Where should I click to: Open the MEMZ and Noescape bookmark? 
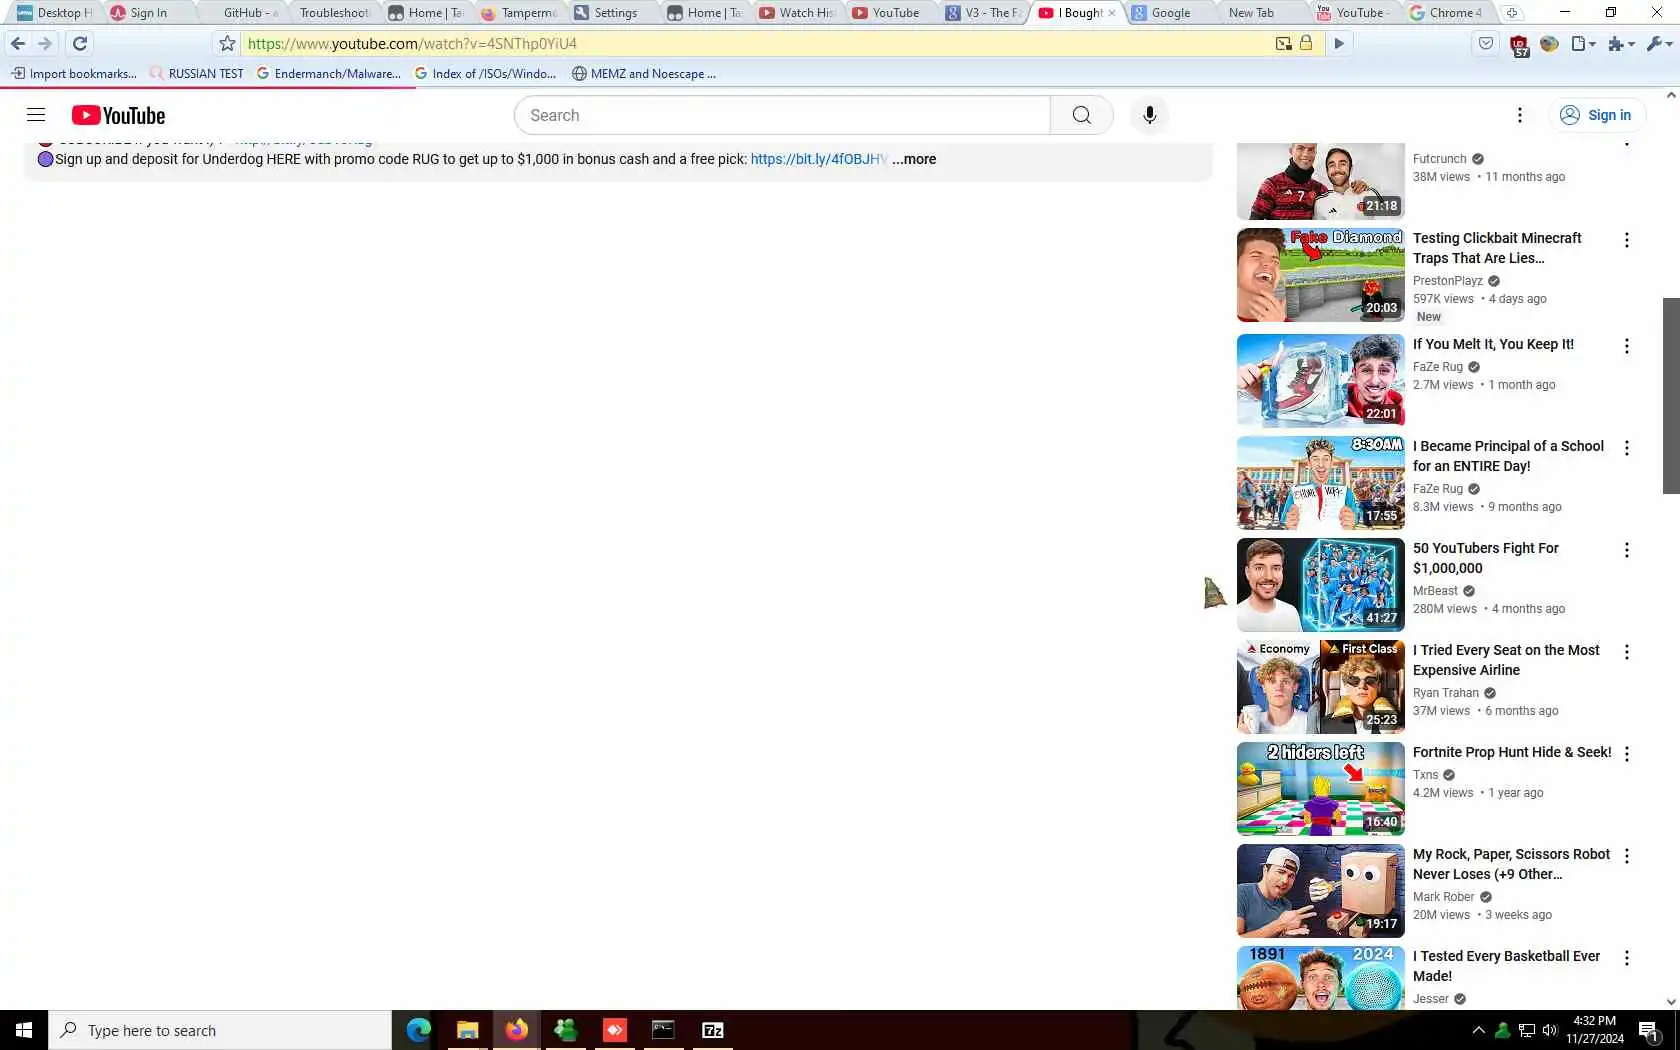pos(644,73)
